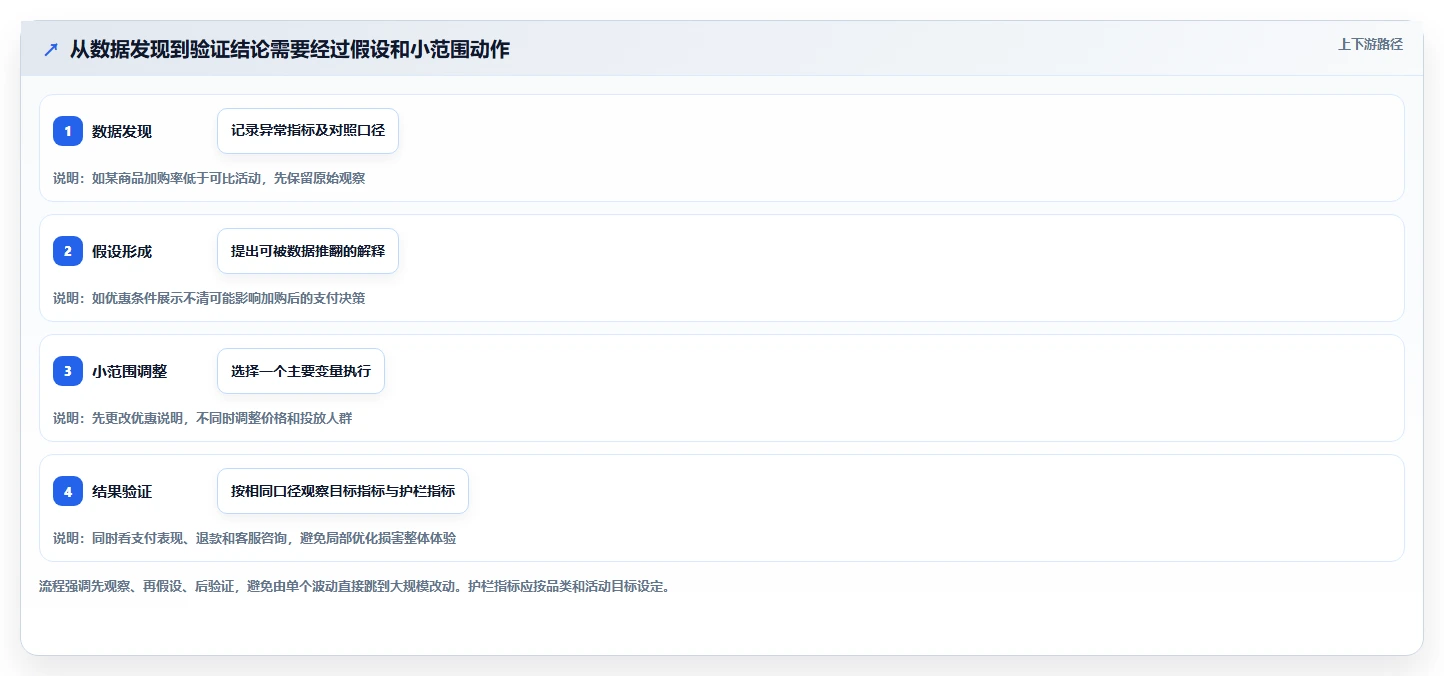Click the step 1 number badge
This screenshot has width=1444, height=676.
click(68, 131)
